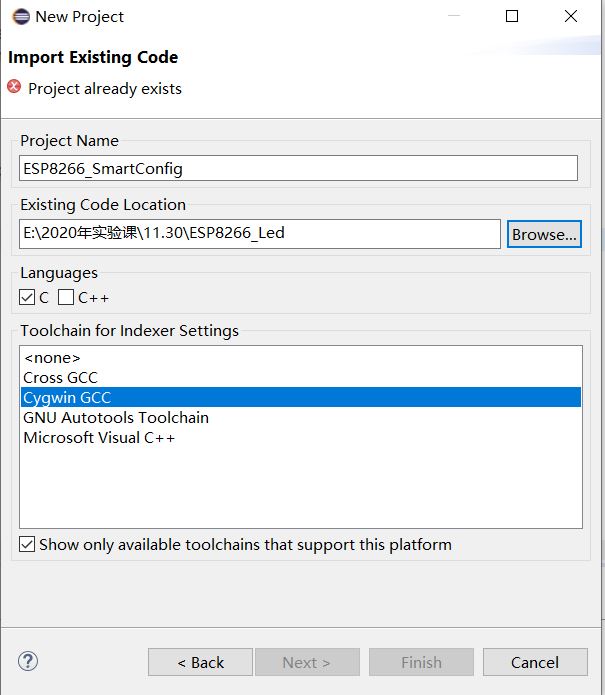Go back with the < Back button
Screen dimensions: 605x695
point(200,662)
